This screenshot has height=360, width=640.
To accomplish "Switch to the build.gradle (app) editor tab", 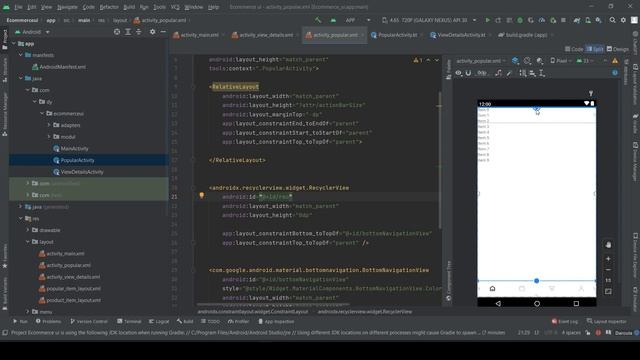I will pos(526,35).
